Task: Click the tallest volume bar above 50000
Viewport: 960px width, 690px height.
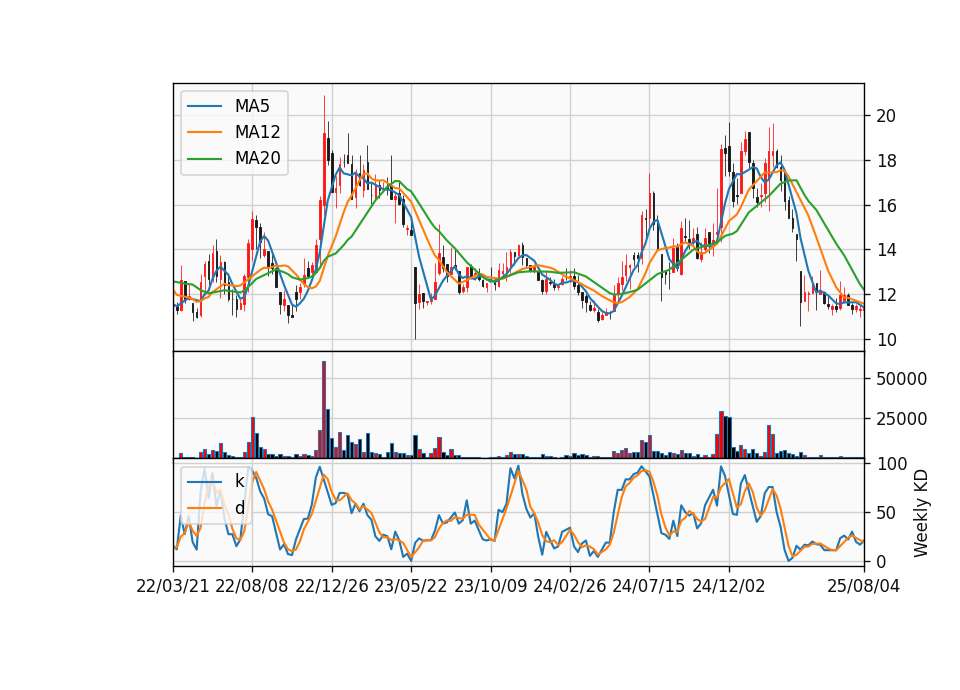Action: pyautogui.click(x=324, y=410)
